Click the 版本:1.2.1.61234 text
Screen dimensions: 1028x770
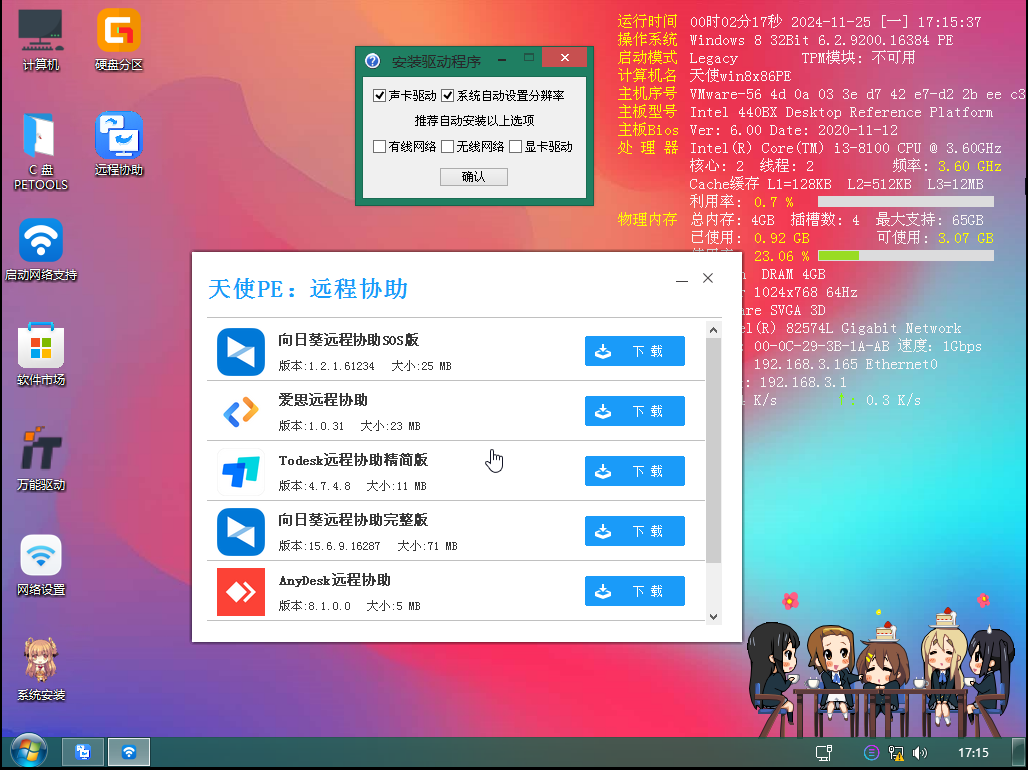326,366
